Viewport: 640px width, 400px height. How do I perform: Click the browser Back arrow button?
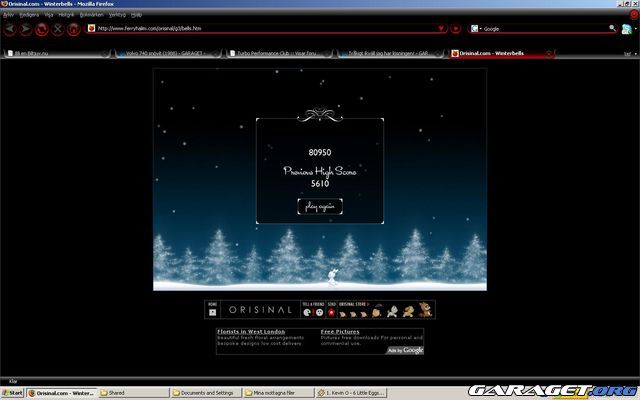point(9,29)
